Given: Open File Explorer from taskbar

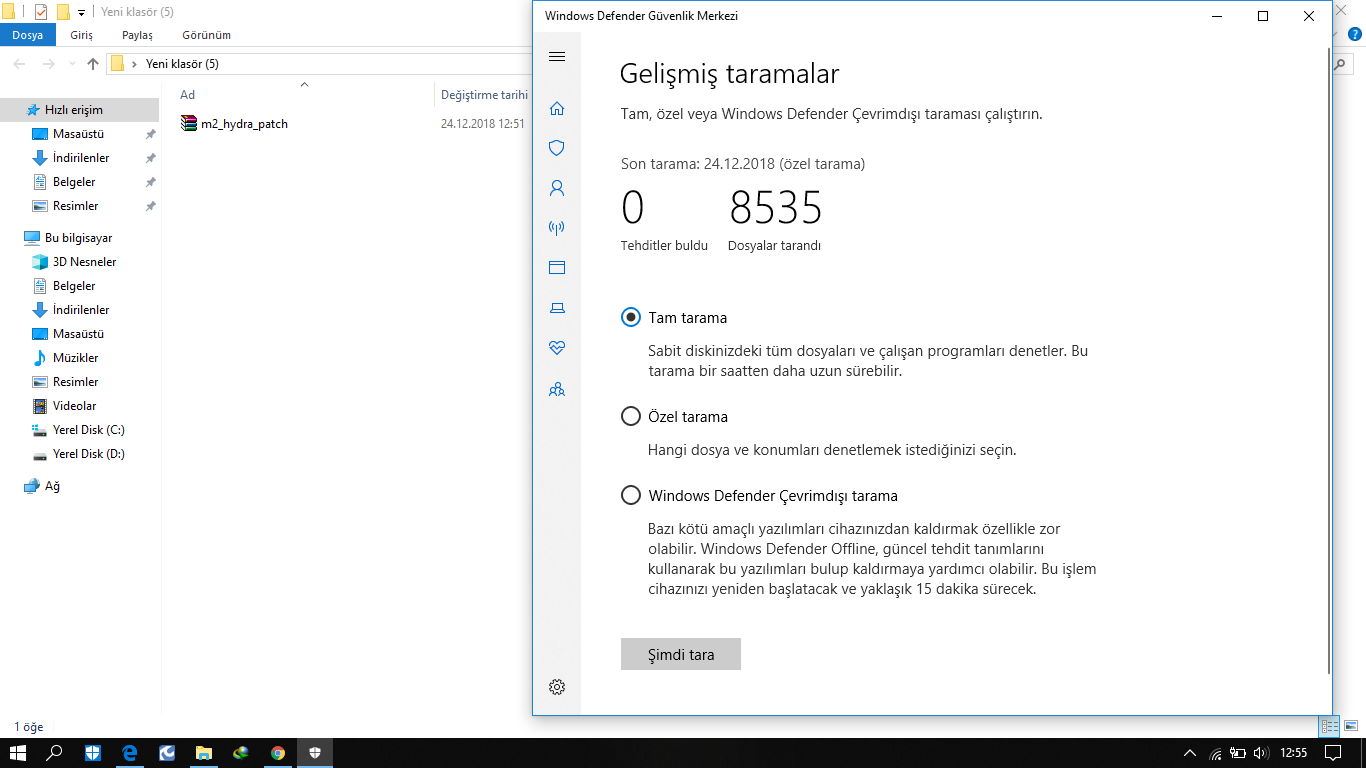Looking at the screenshot, I should point(204,753).
